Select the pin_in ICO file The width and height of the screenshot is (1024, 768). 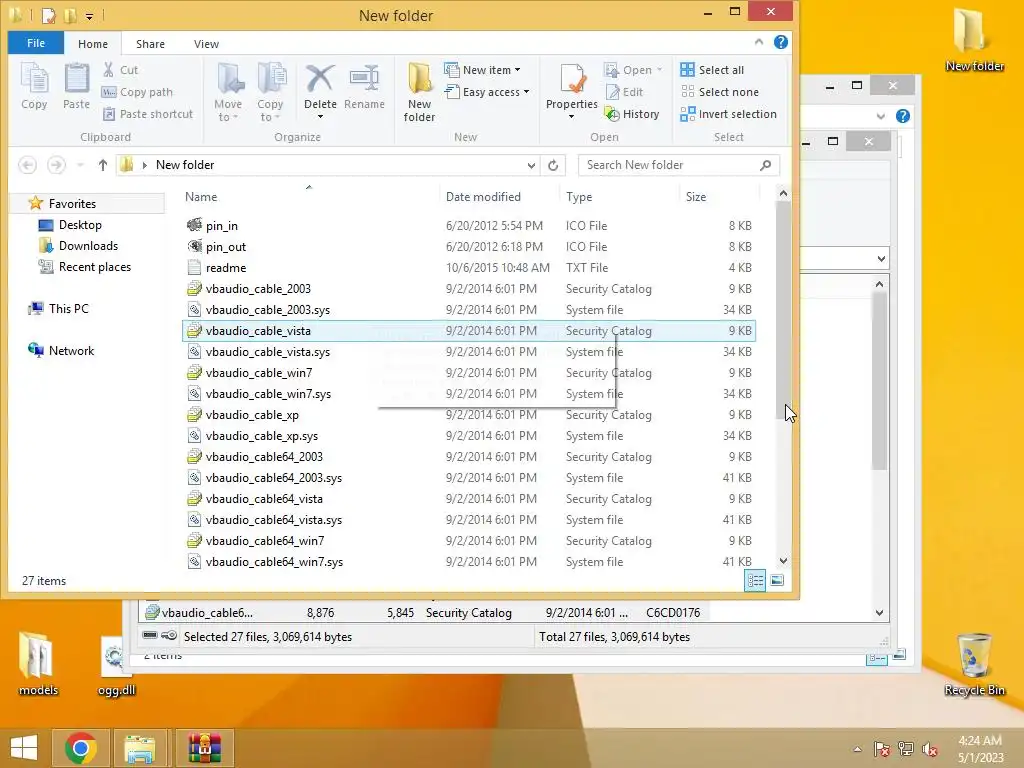(468, 225)
